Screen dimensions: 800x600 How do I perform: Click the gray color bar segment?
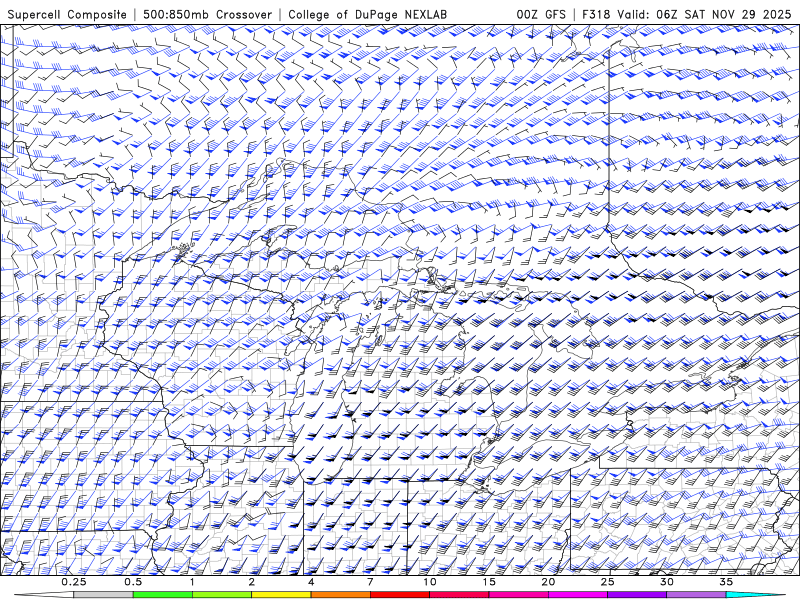[x=104, y=595]
